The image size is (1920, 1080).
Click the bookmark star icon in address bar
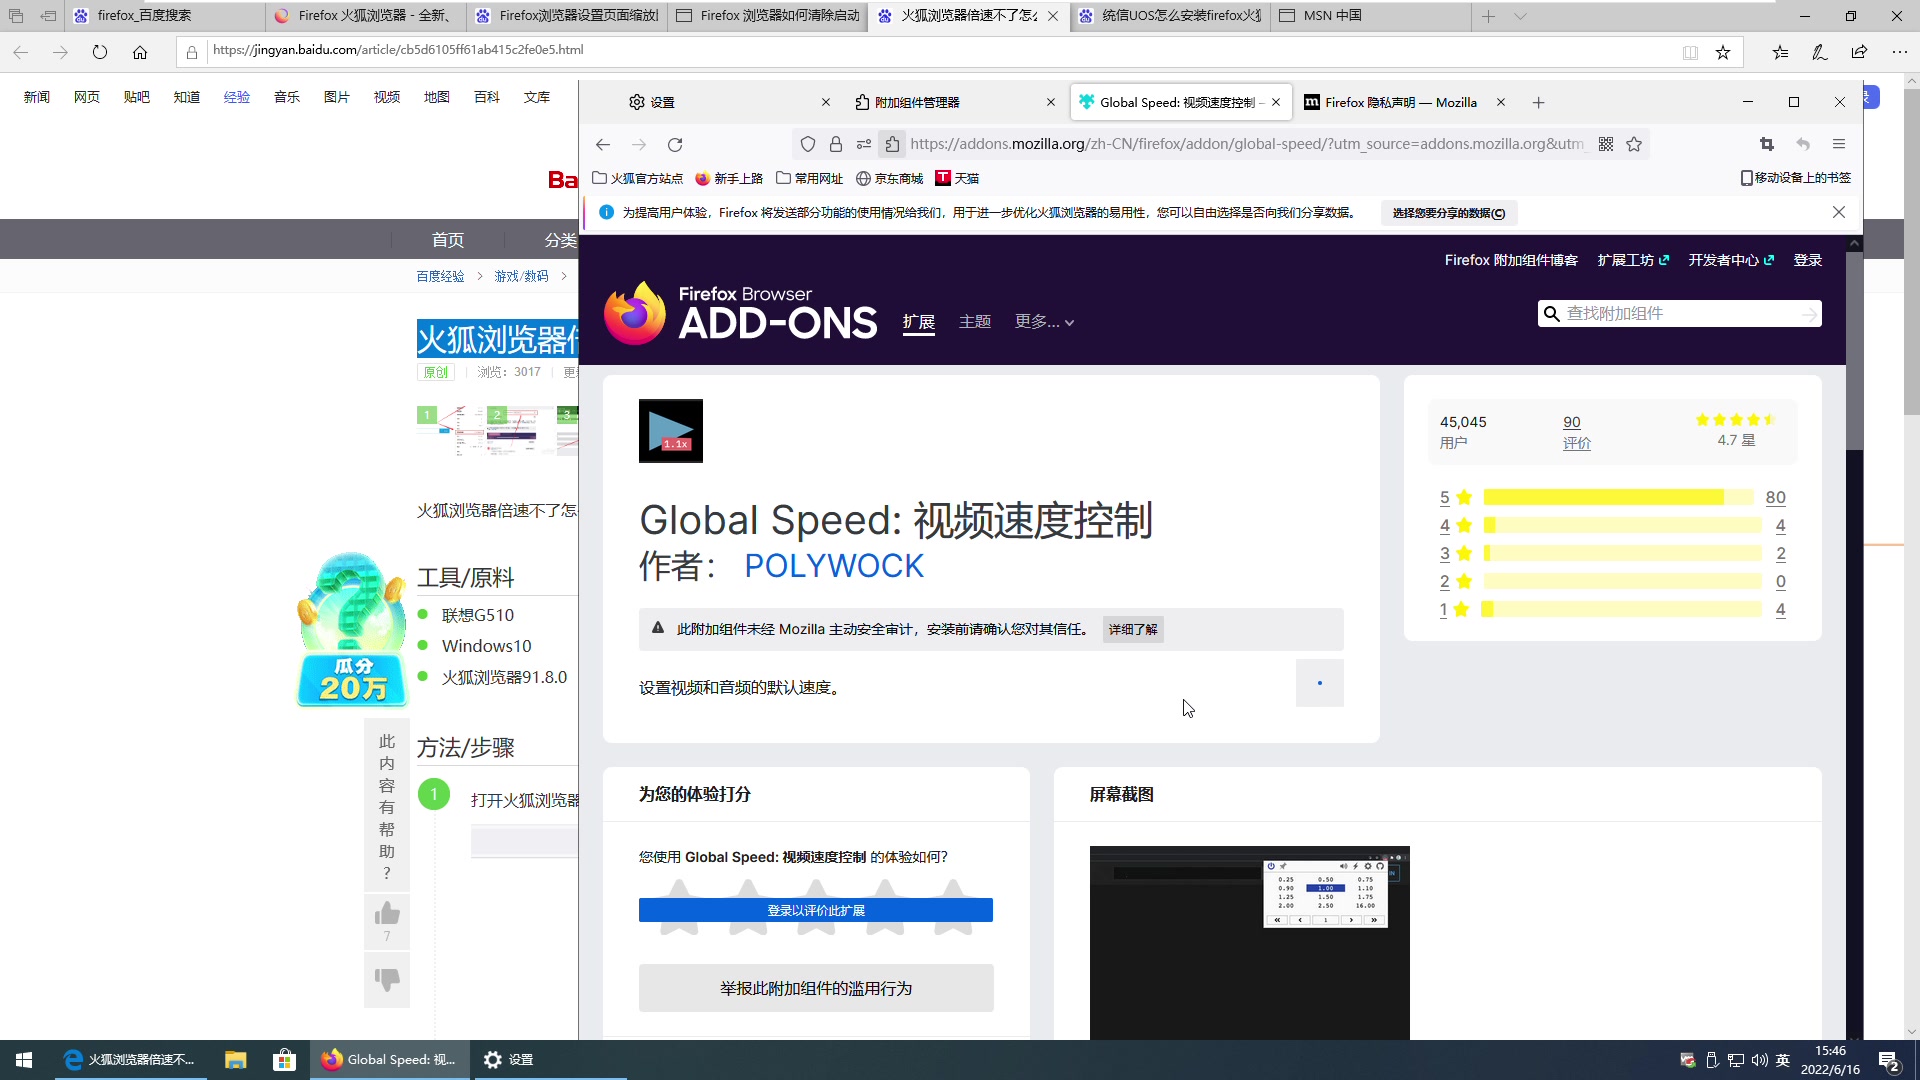(1634, 144)
